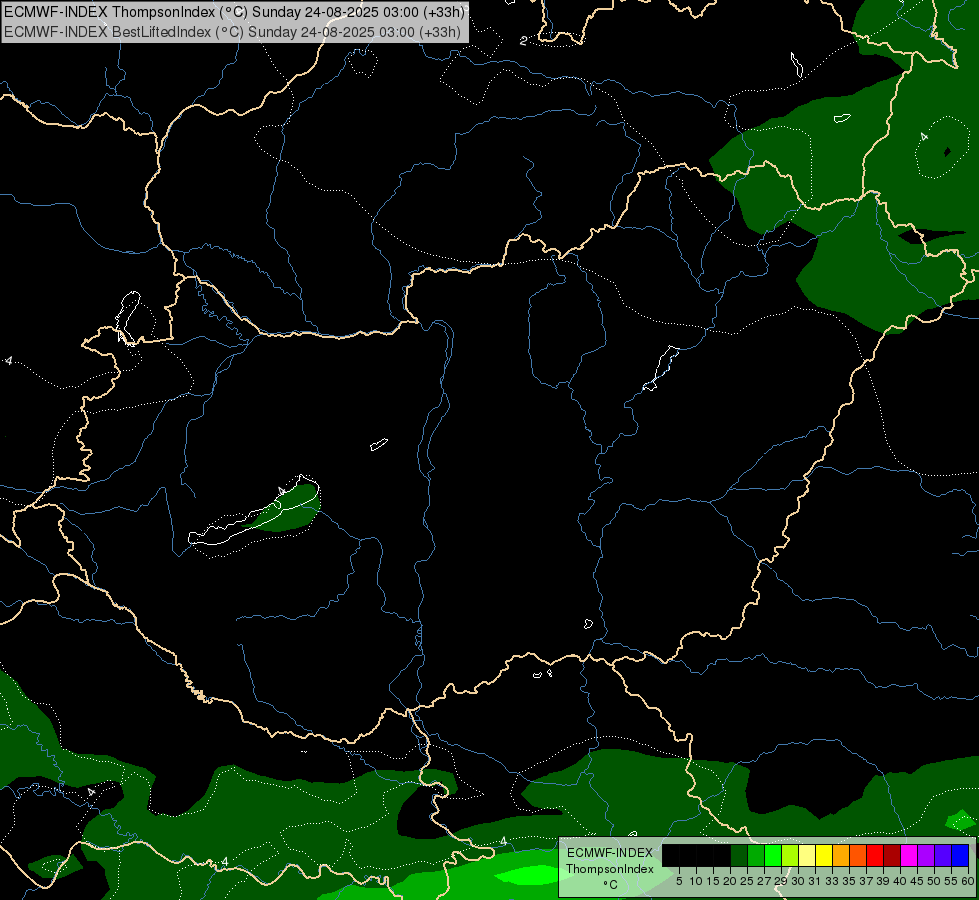
Task: Click legend scale value 37
Action: point(866,881)
